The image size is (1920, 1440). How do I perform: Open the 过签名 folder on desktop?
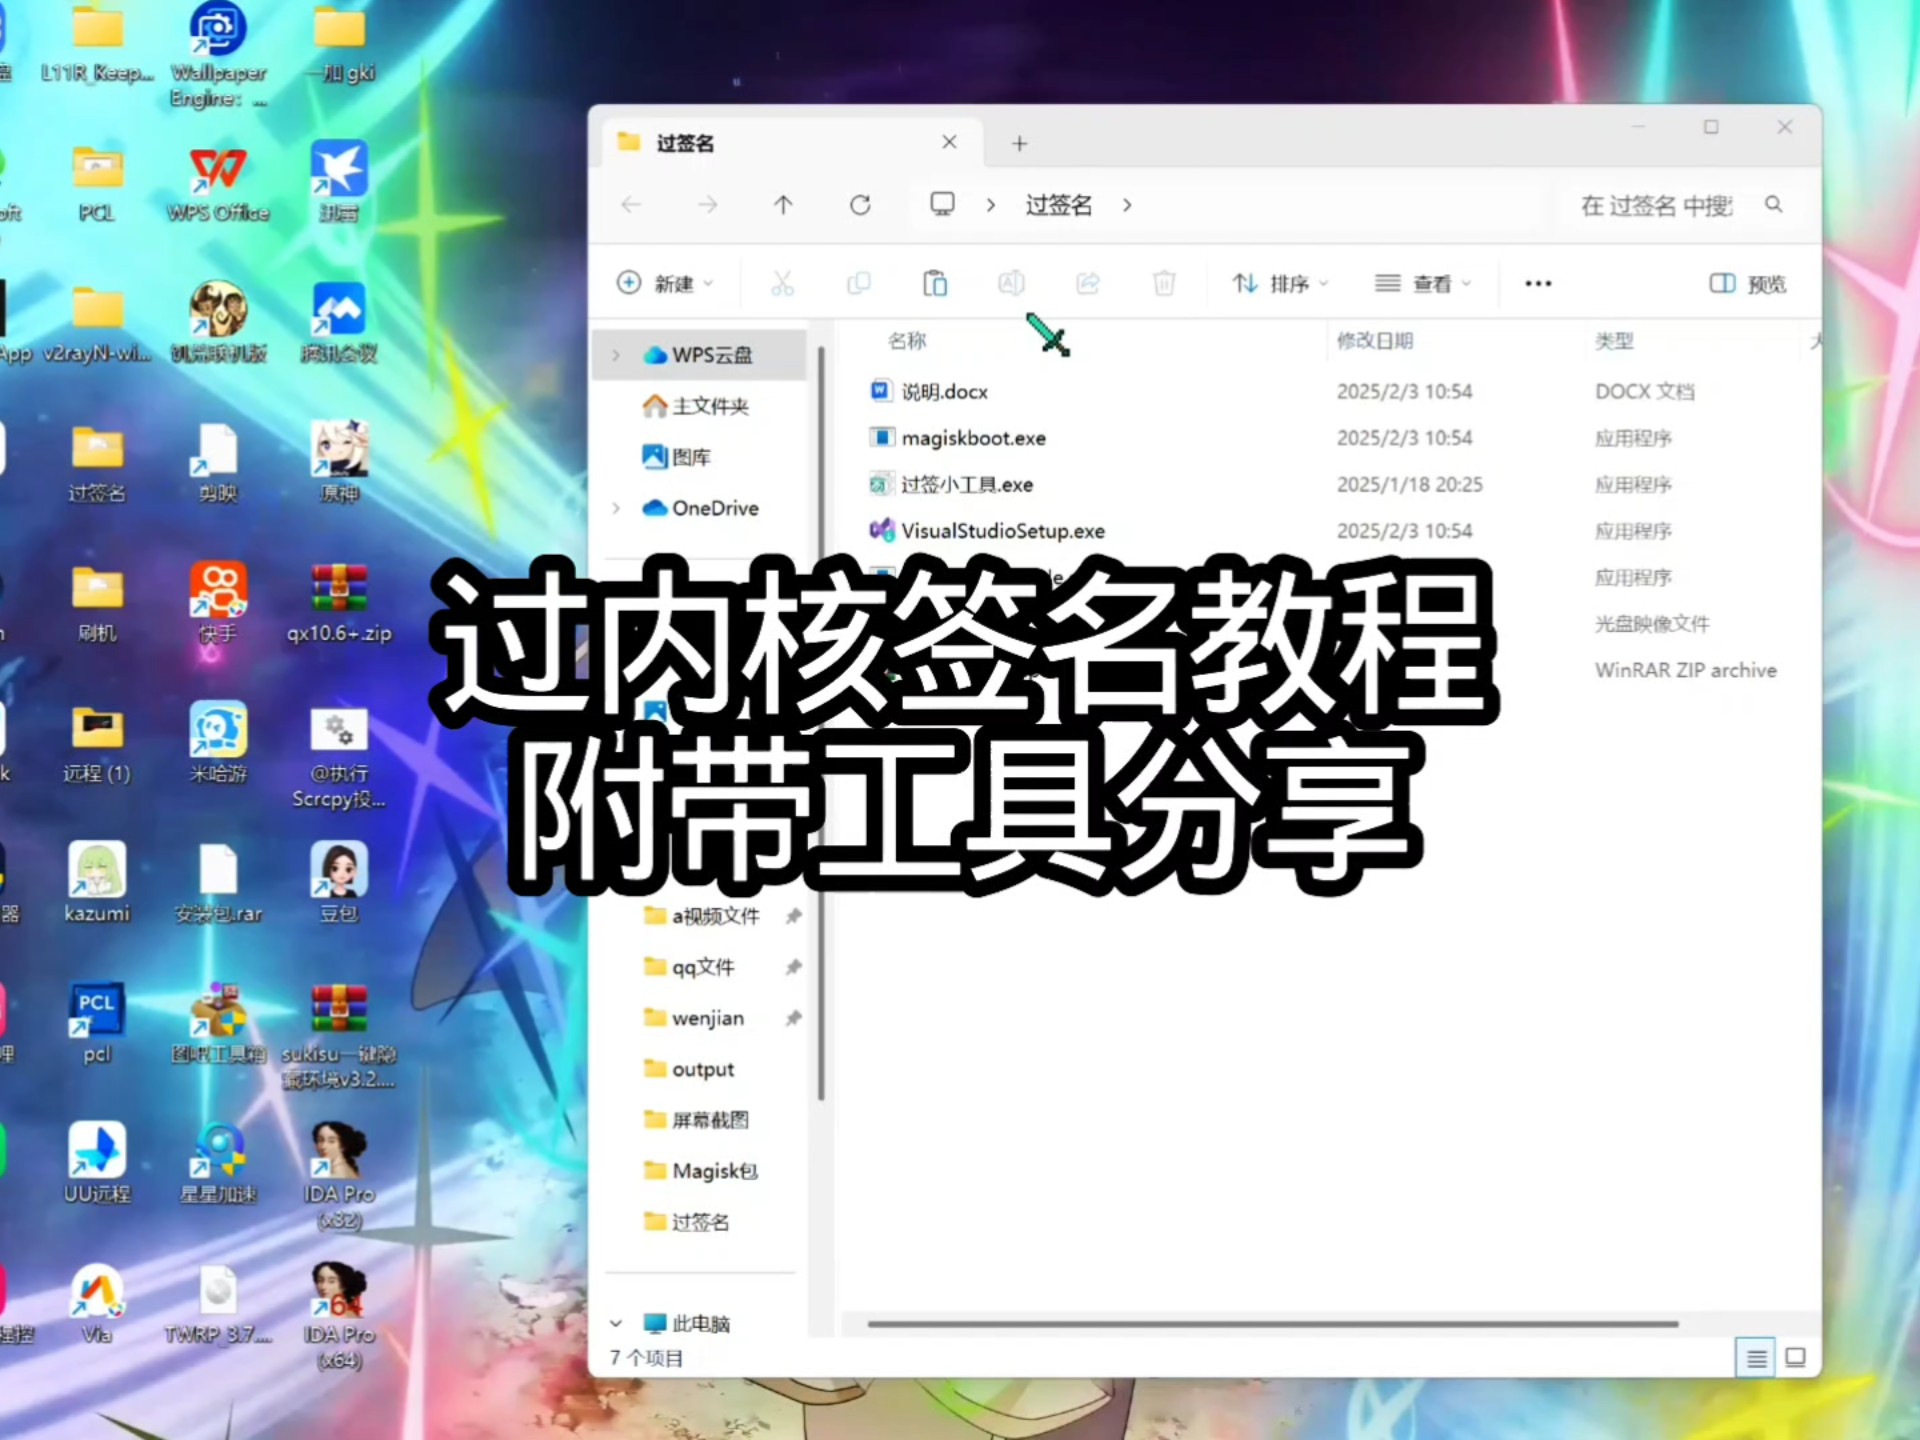pos(97,462)
